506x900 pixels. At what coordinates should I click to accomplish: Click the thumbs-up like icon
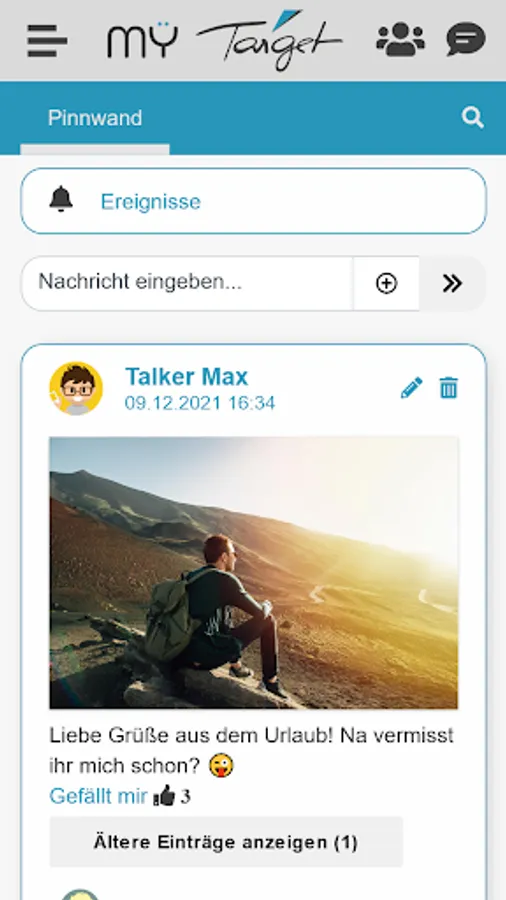click(165, 796)
